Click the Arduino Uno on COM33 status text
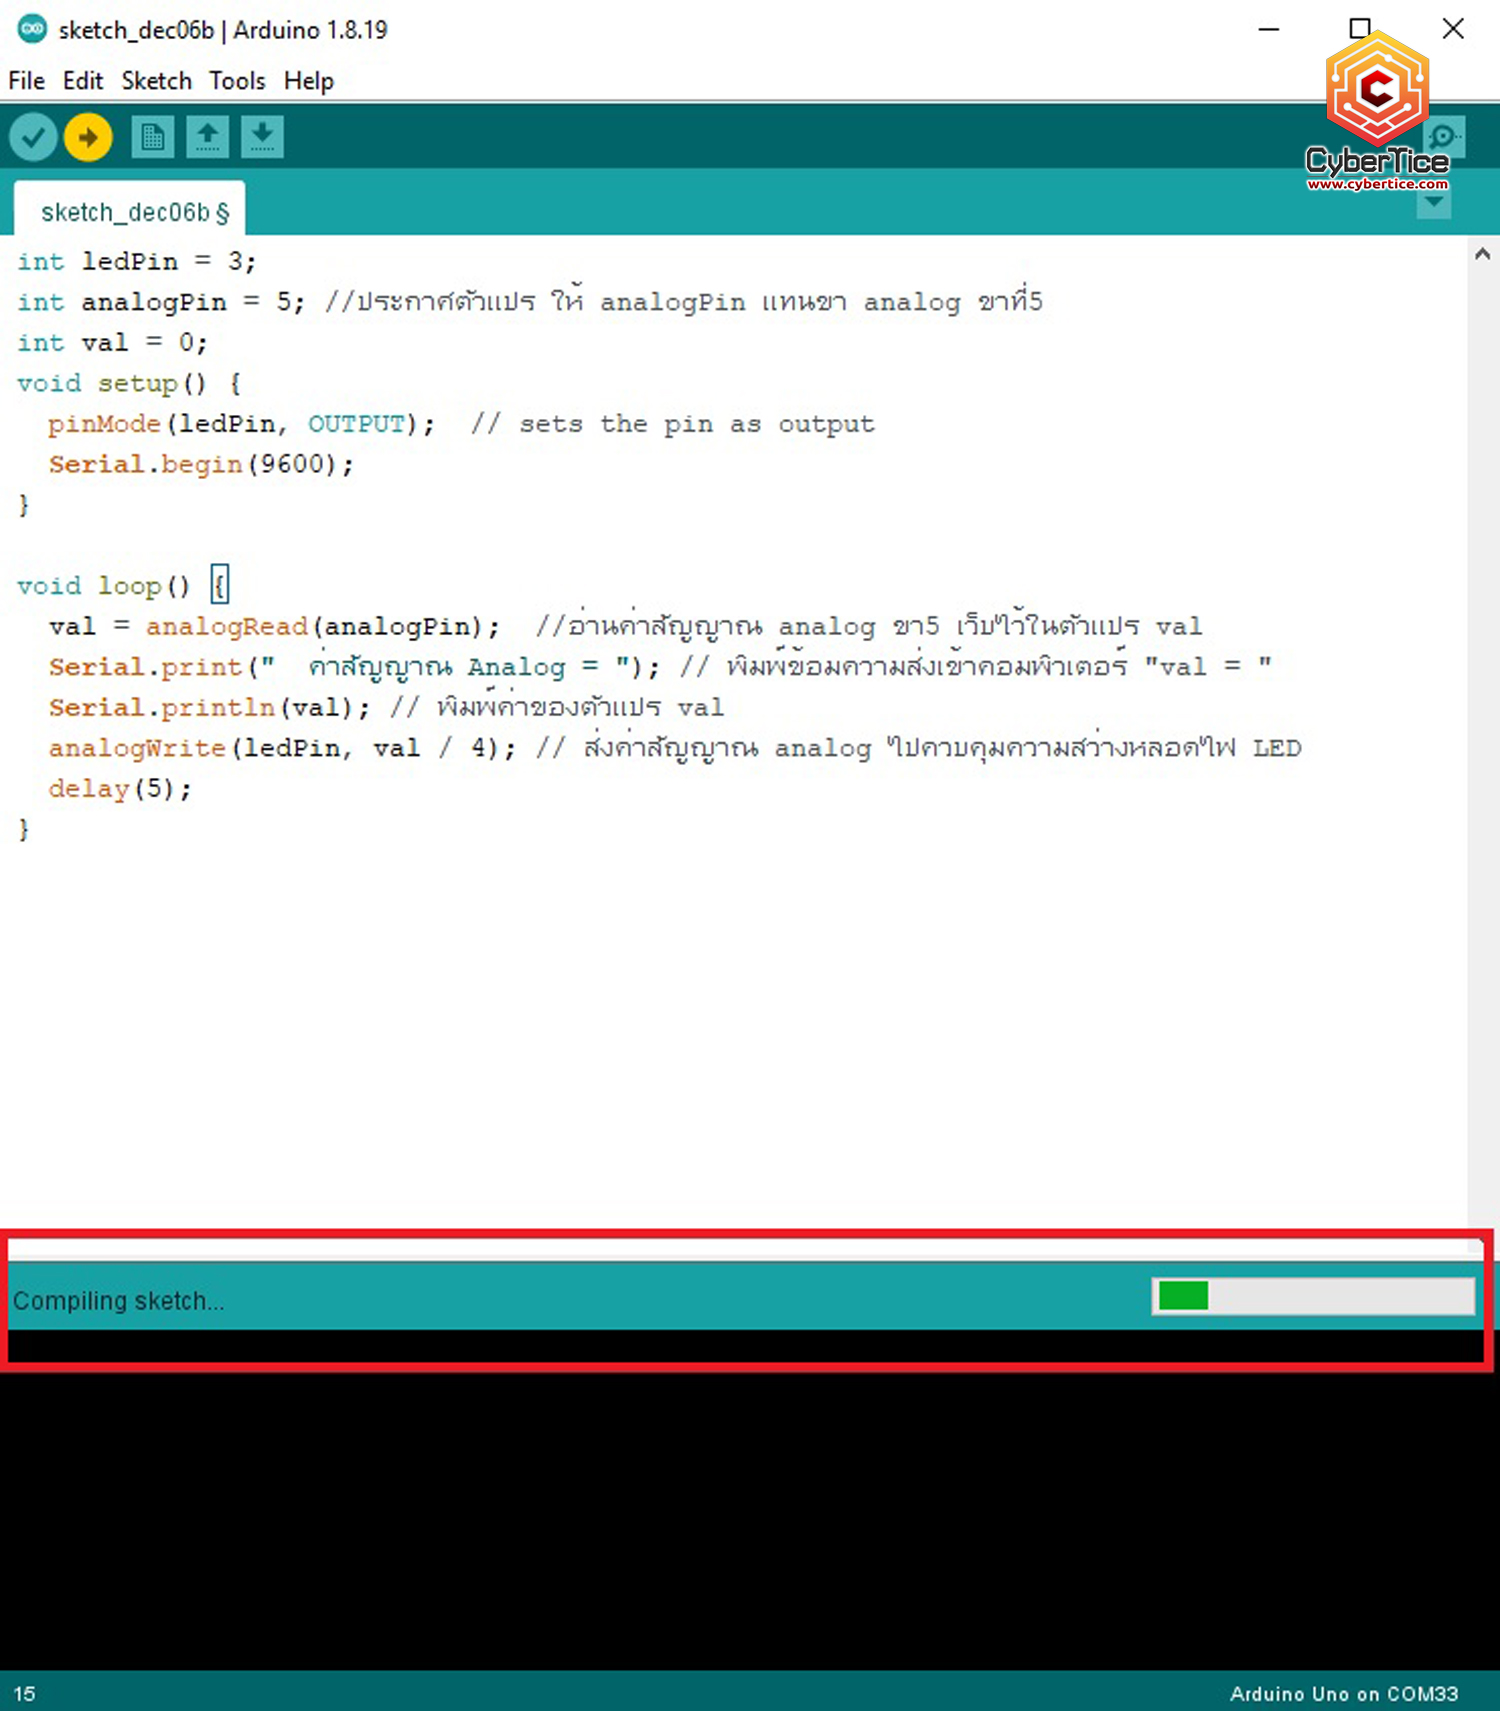1500x1711 pixels. 1343,1693
